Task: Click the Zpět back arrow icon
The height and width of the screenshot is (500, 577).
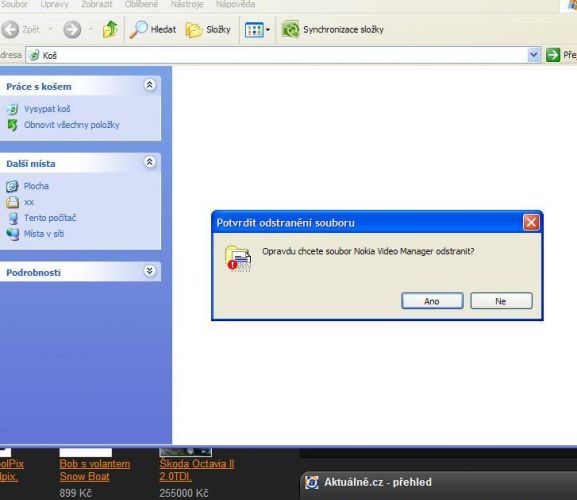Action: coord(10,29)
